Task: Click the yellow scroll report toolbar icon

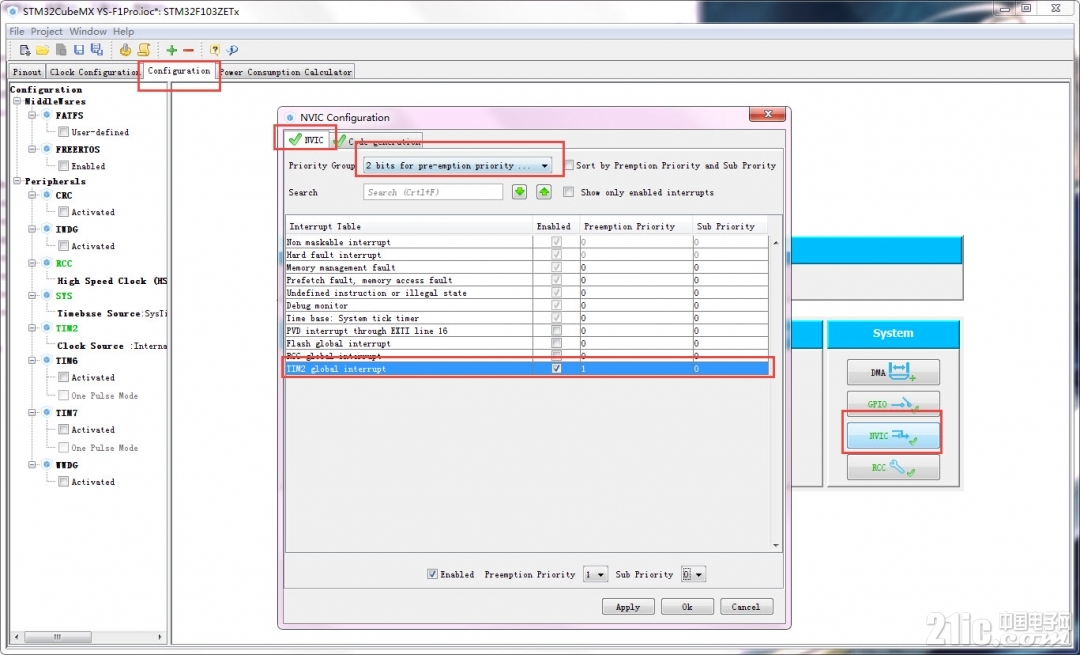Action: (143, 50)
